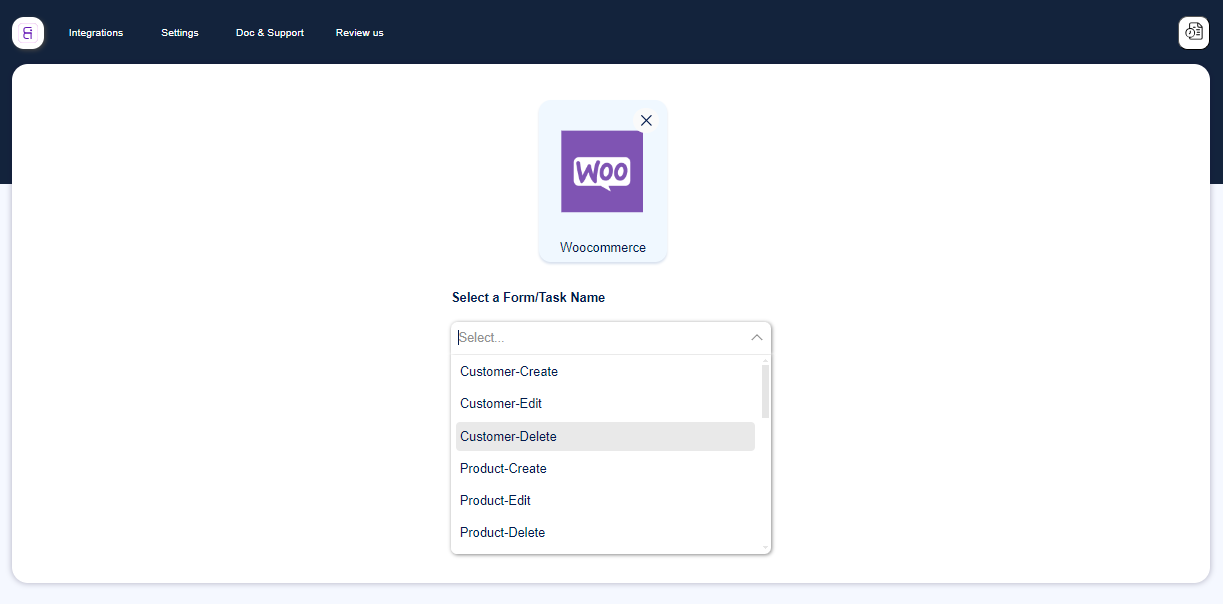
Task: Click the Review us link
Action: [359, 32]
